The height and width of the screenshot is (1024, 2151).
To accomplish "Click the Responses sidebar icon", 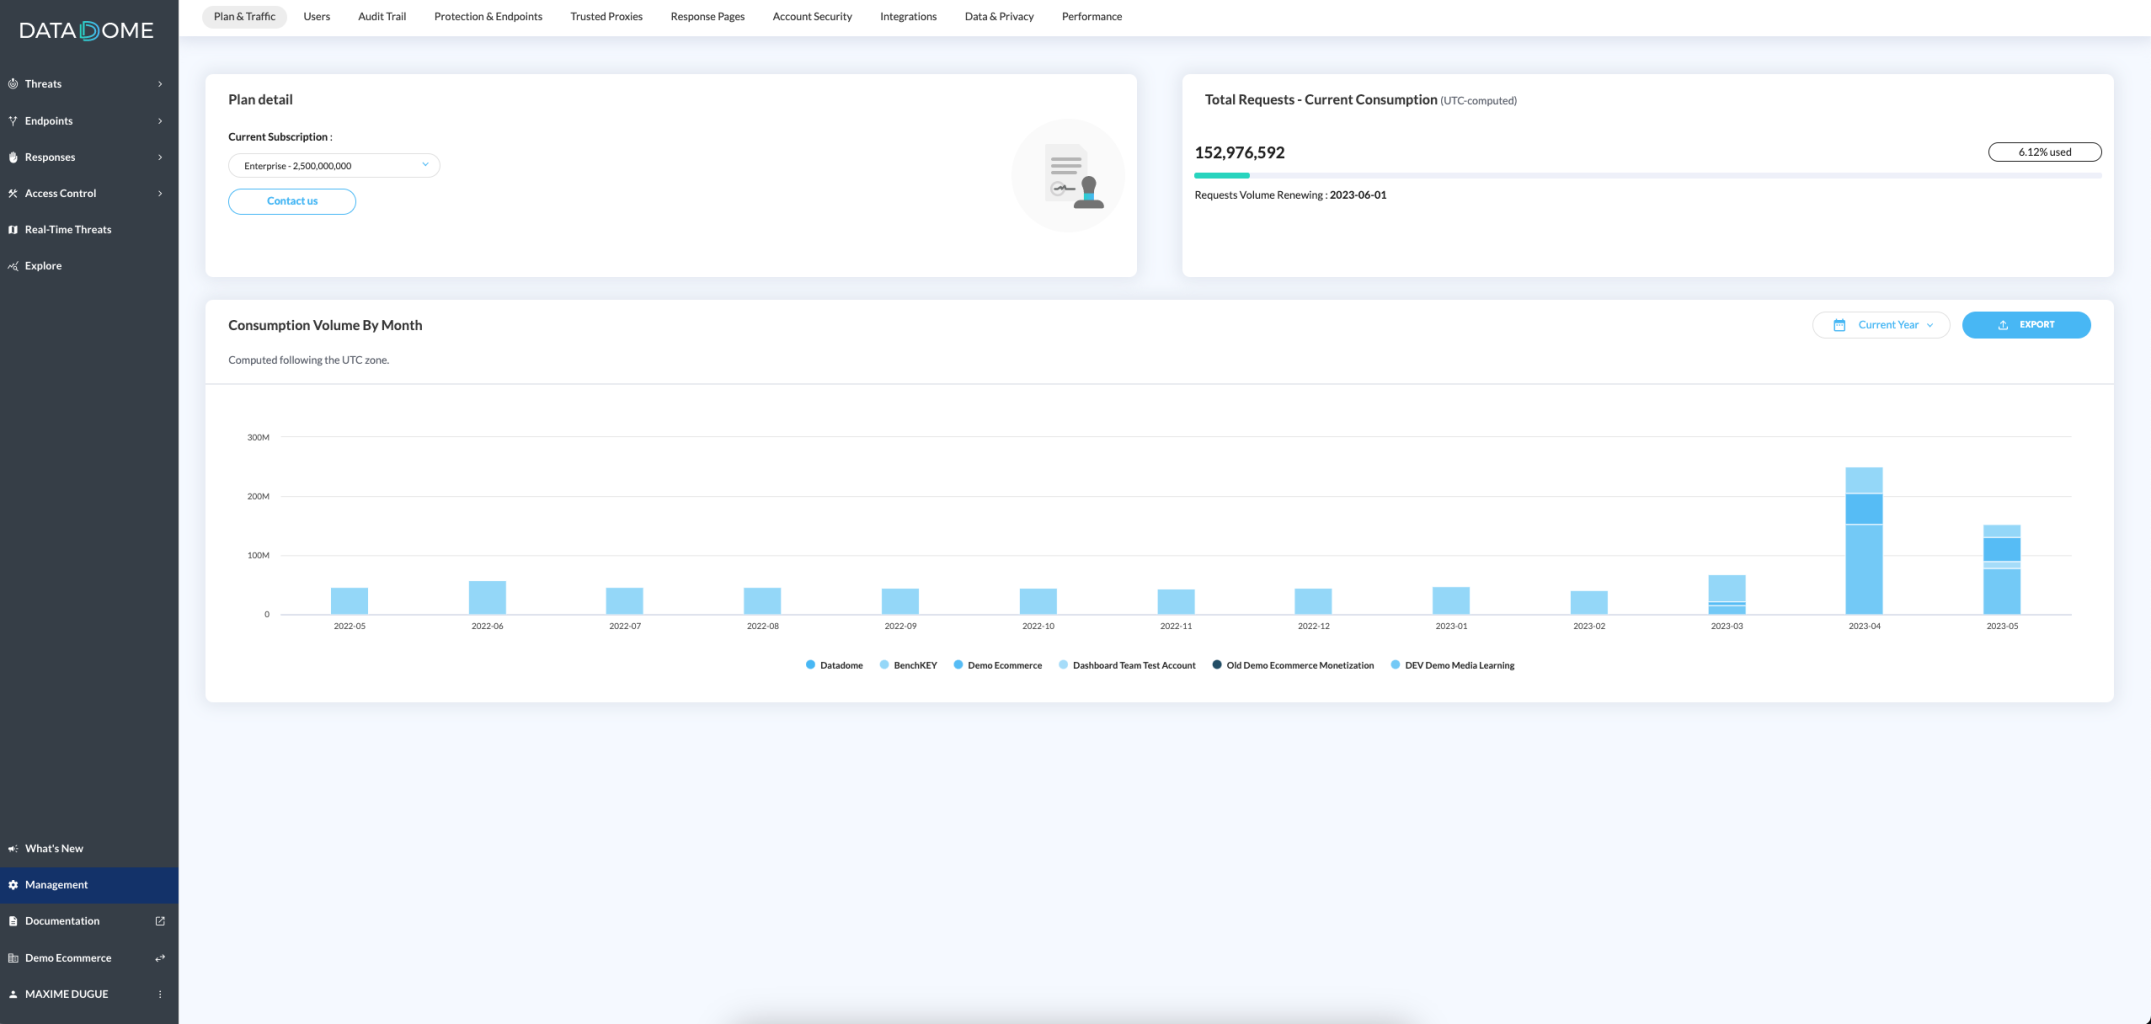I will click(x=13, y=157).
